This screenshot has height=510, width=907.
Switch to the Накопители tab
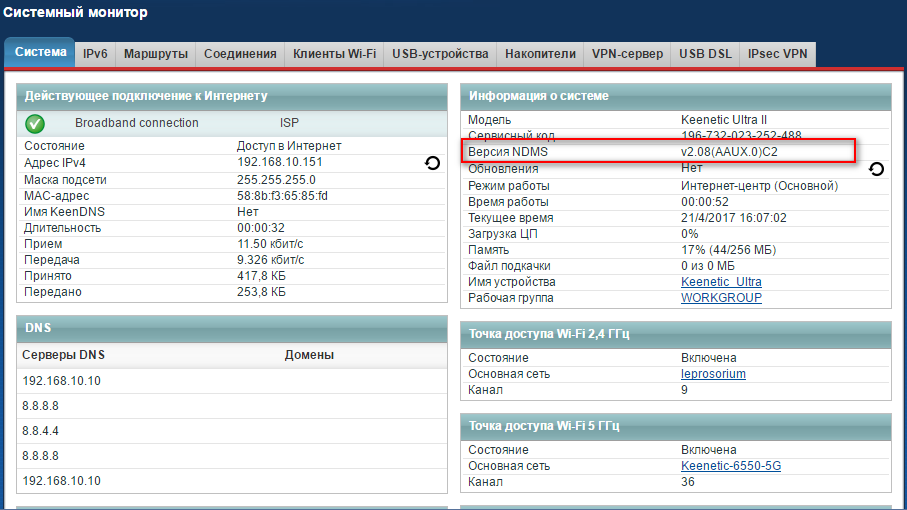click(x=540, y=54)
